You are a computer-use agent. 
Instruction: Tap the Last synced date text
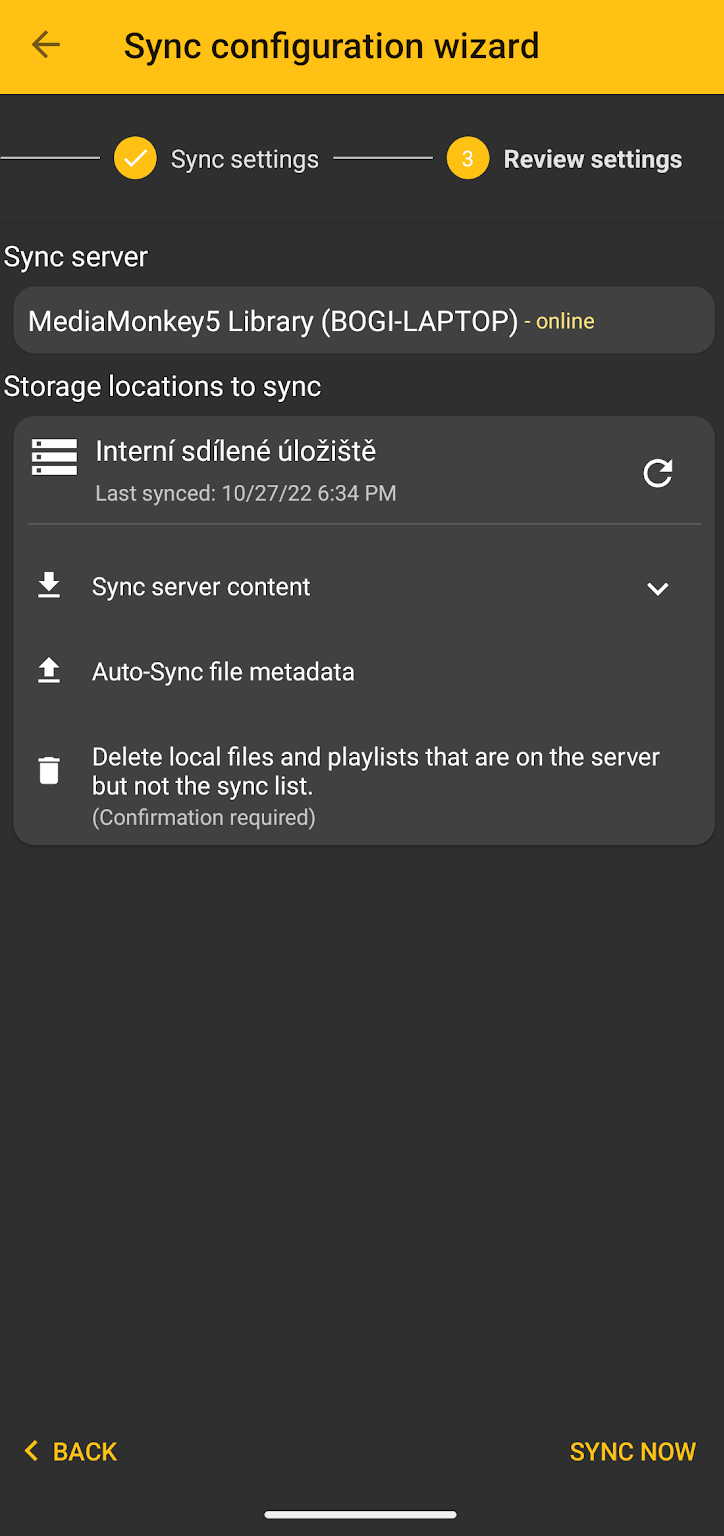click(x=245, y=493)
